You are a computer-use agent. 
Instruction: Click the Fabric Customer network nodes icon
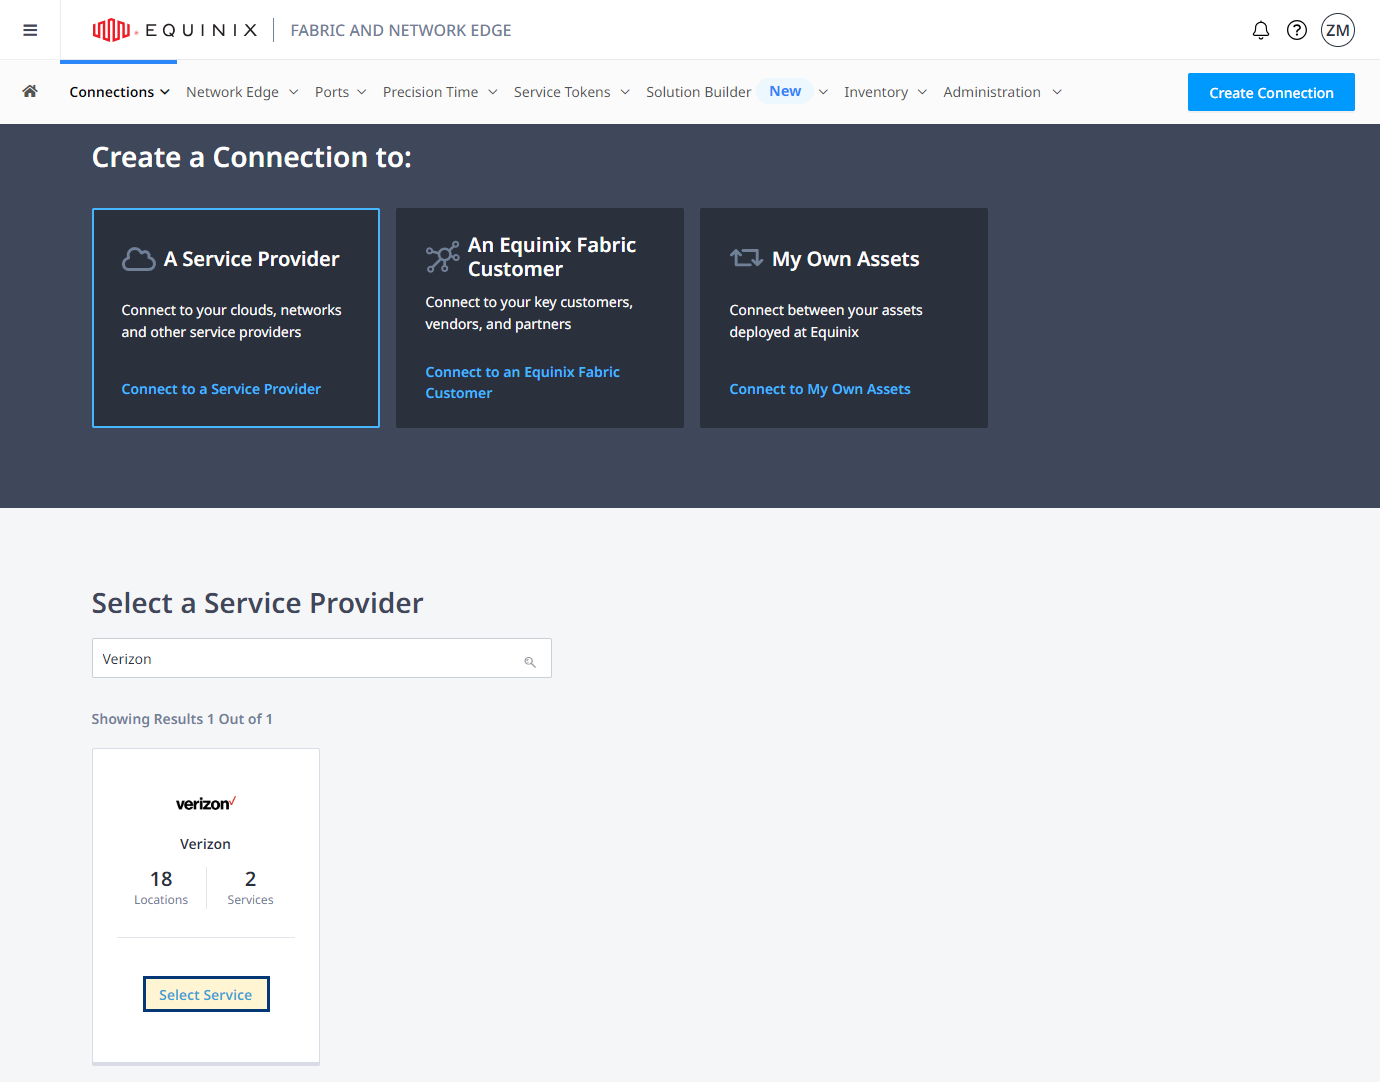point(442,257)
